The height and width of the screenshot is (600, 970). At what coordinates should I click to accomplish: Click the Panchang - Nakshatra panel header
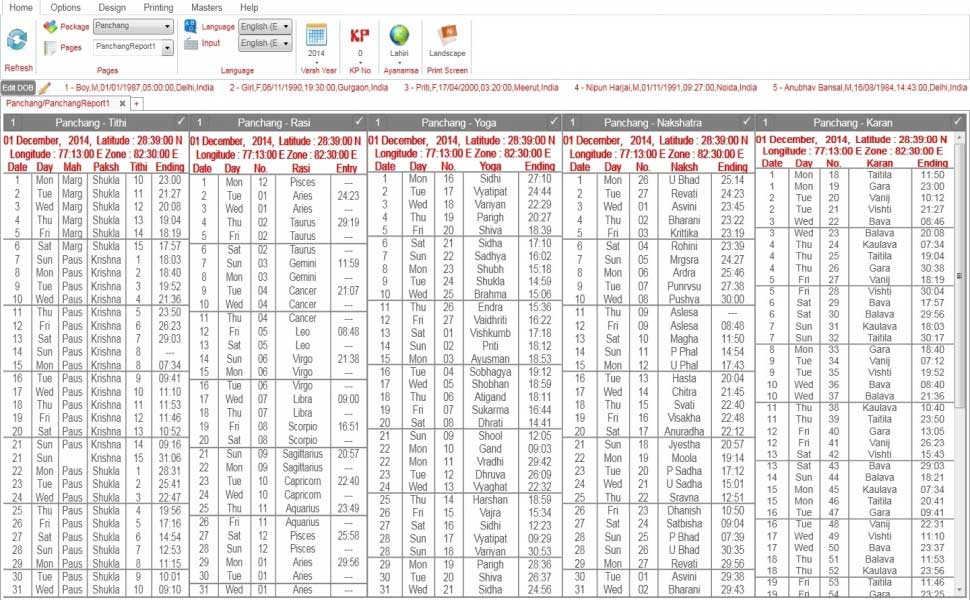pos(658,122)
